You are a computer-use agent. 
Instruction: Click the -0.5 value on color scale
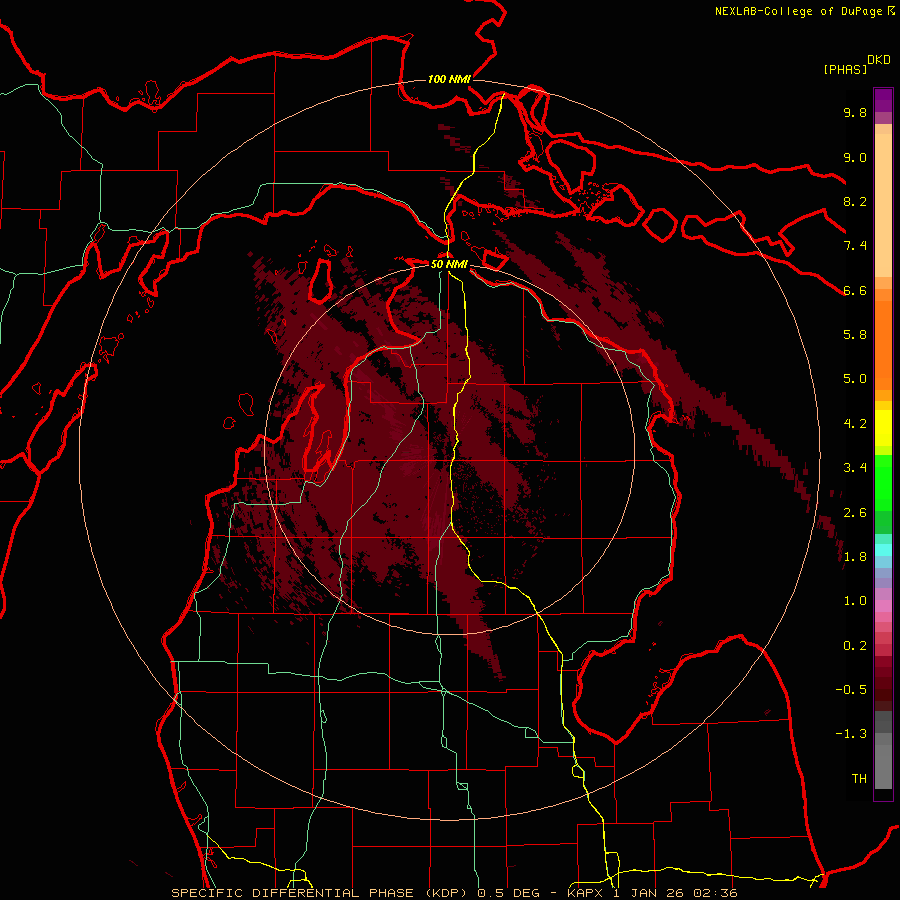tap(851, 690)
